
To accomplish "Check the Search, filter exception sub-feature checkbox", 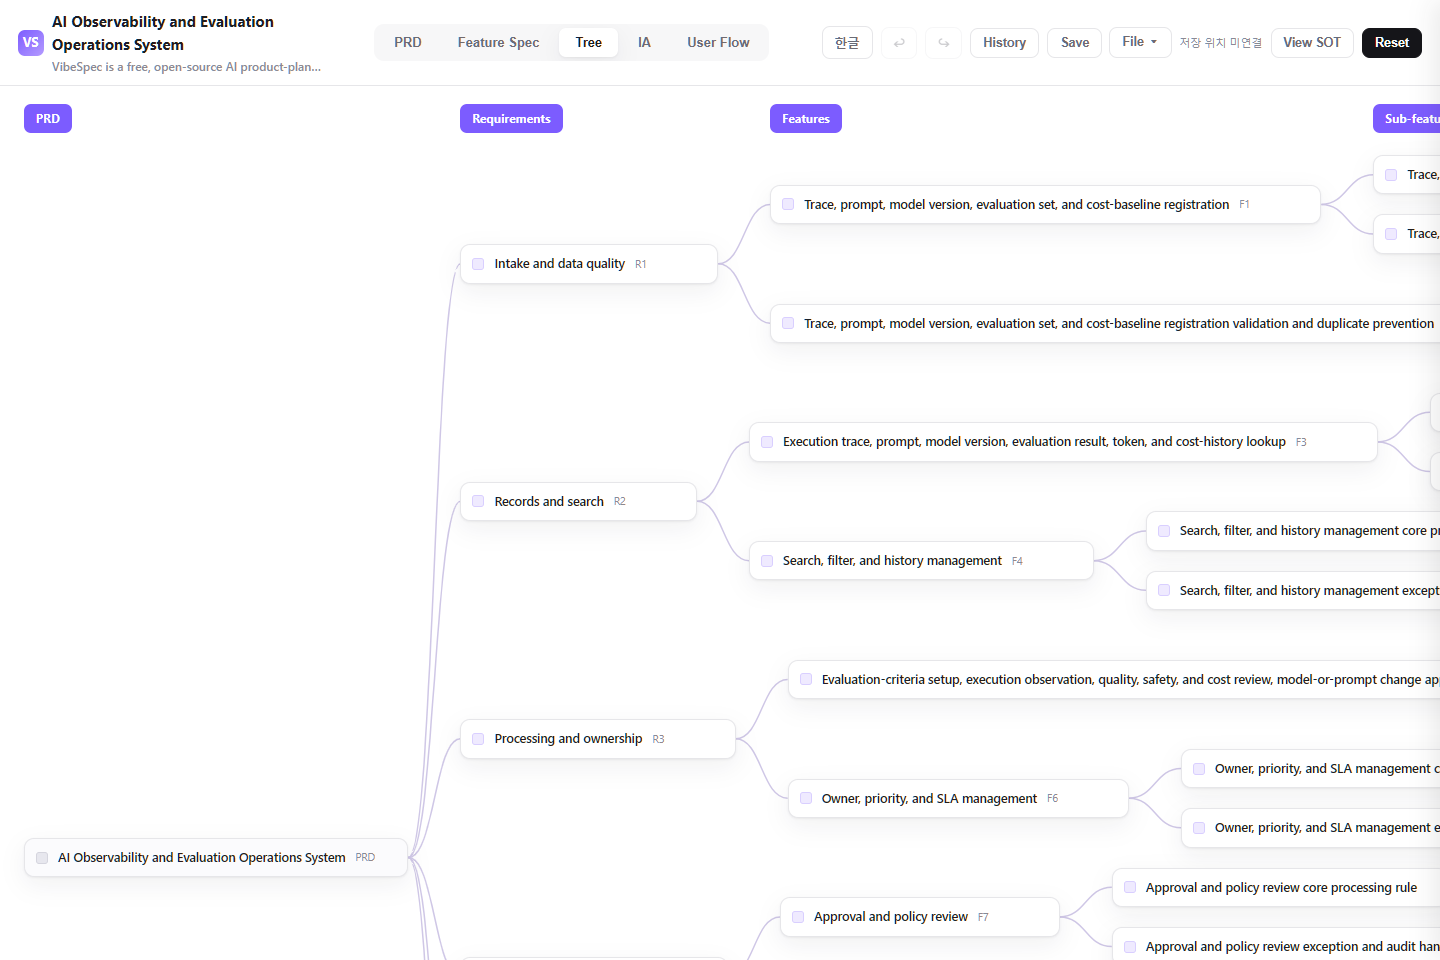I will [x=1164, y=590].
